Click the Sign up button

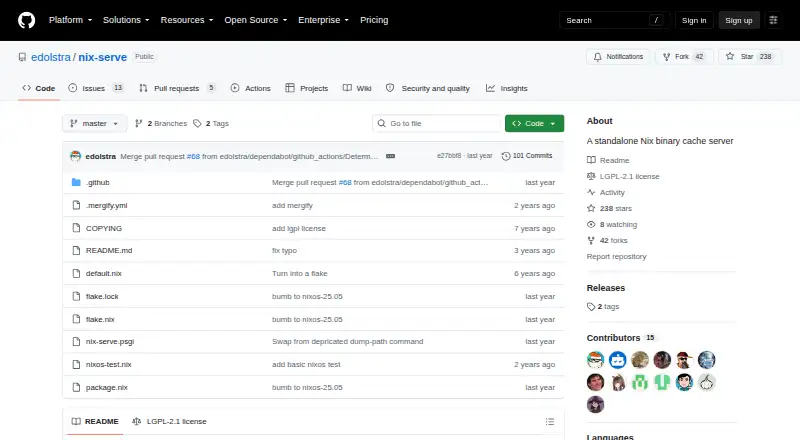739,20
